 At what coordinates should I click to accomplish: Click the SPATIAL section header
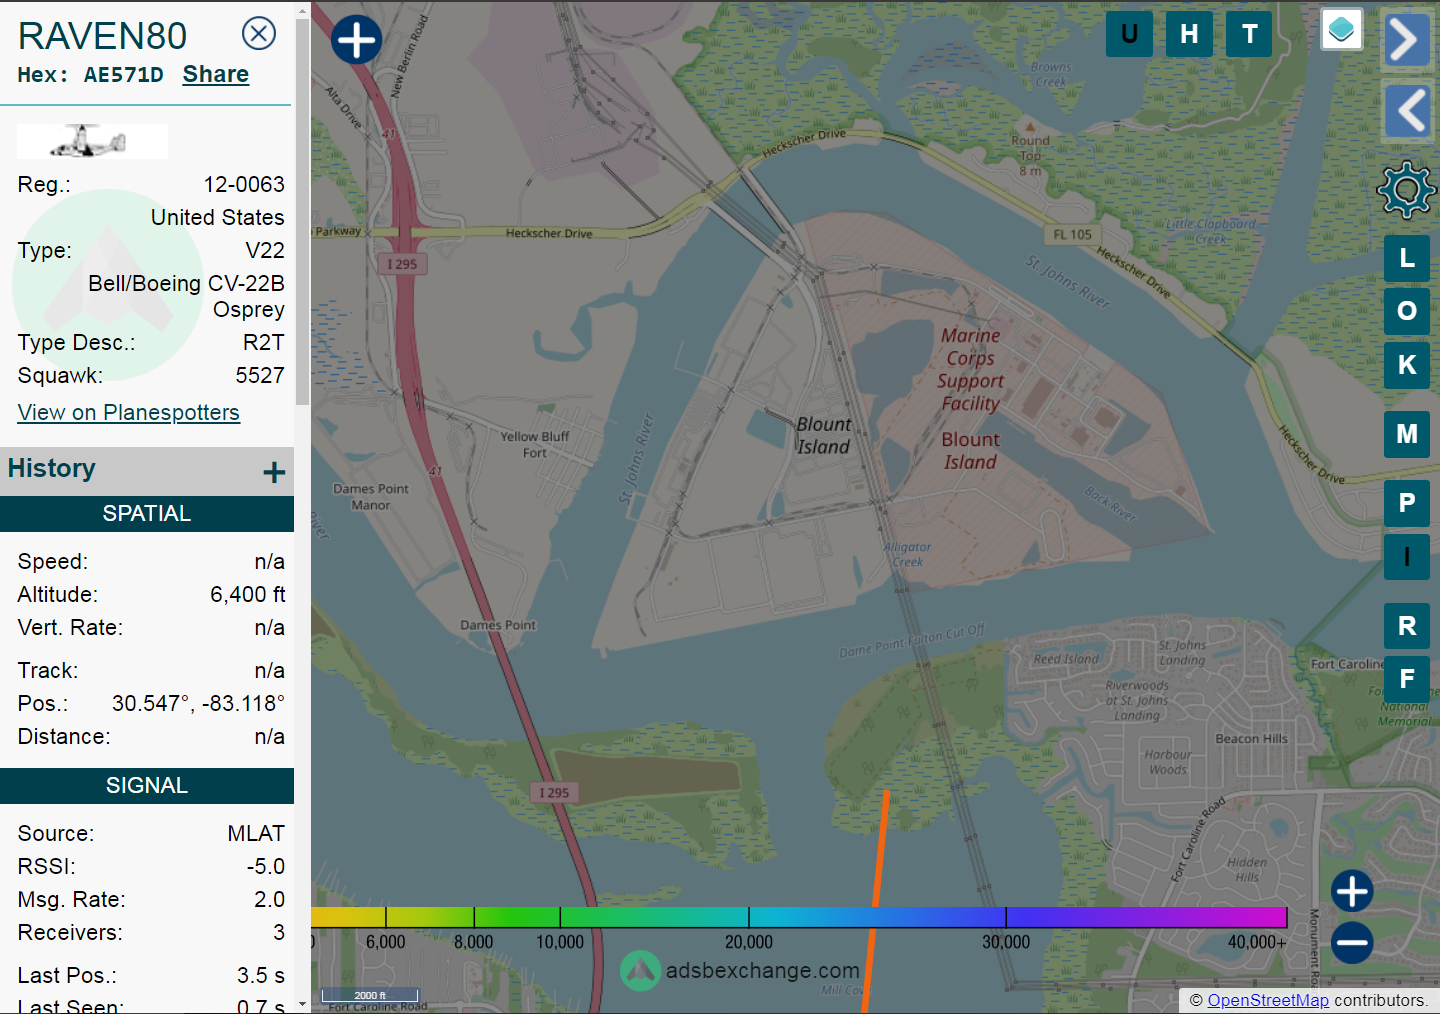click(x=147, y=513)
